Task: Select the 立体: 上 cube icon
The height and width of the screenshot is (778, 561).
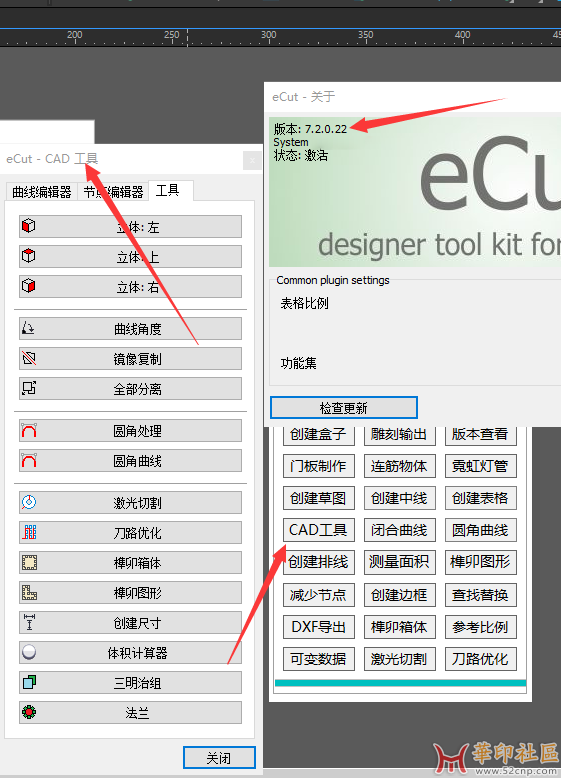Action: 29,256
